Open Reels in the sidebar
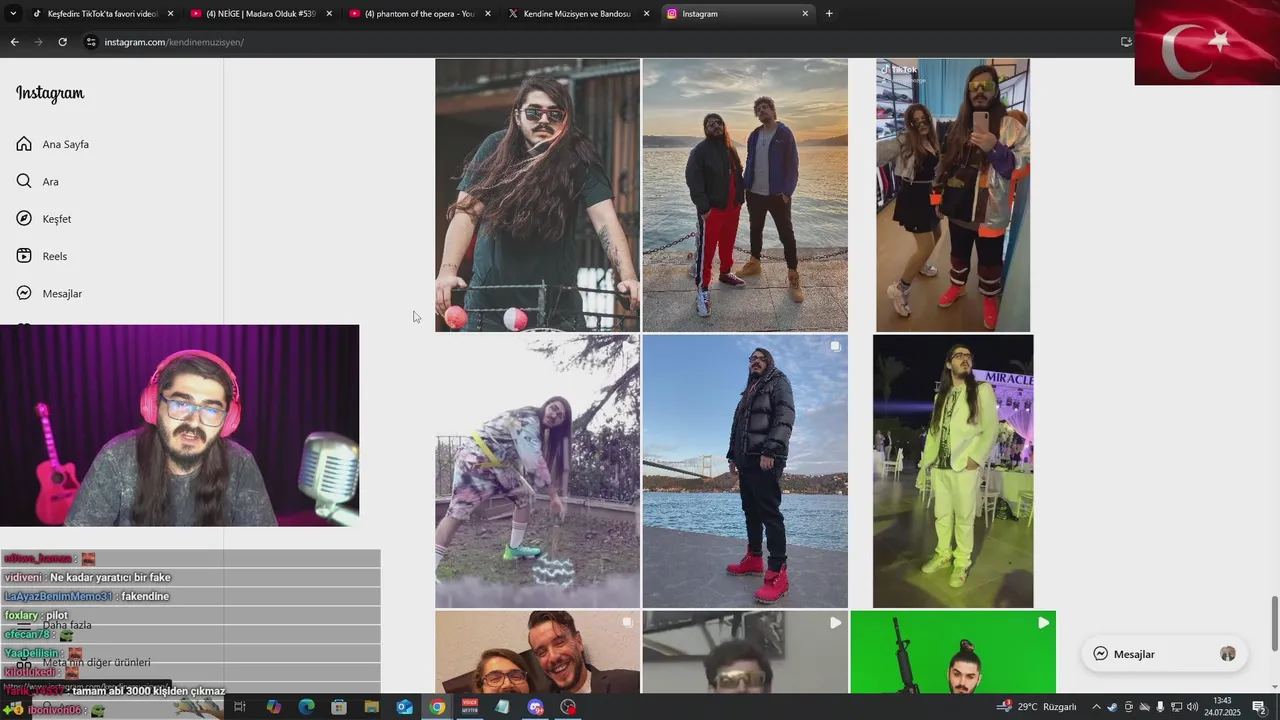Viewport: 1280px width, 720px height. [41, 256]
